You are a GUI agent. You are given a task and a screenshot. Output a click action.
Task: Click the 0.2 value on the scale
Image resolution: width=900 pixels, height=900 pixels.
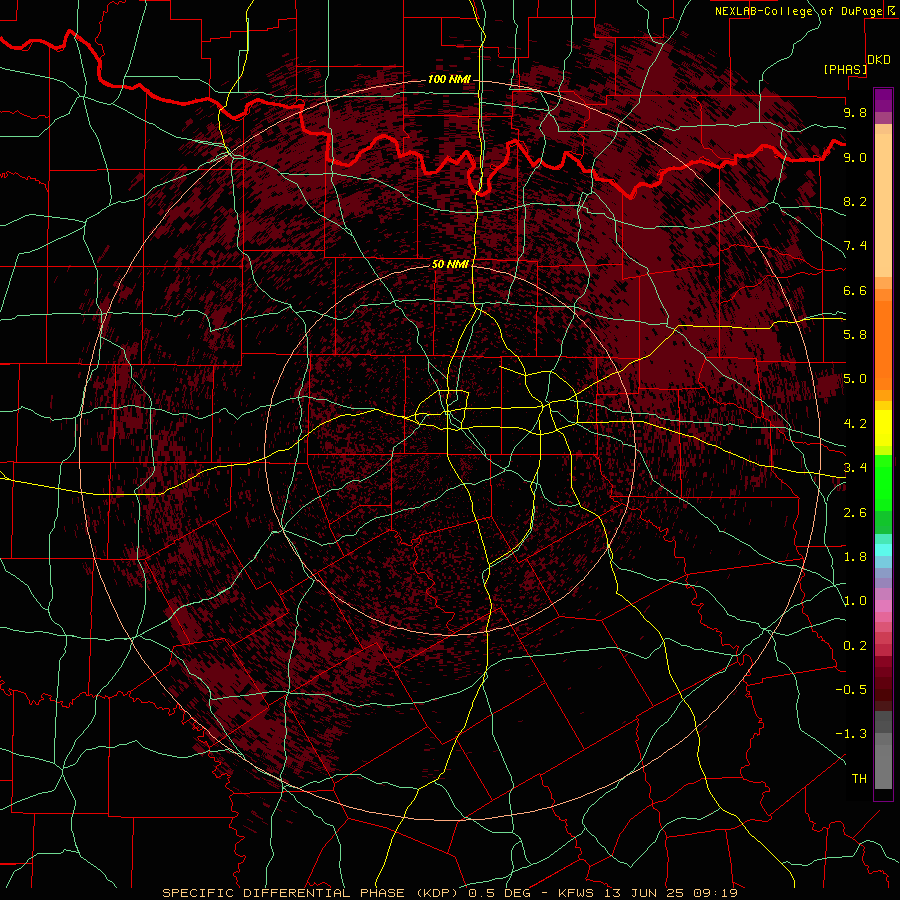(855, 646)
